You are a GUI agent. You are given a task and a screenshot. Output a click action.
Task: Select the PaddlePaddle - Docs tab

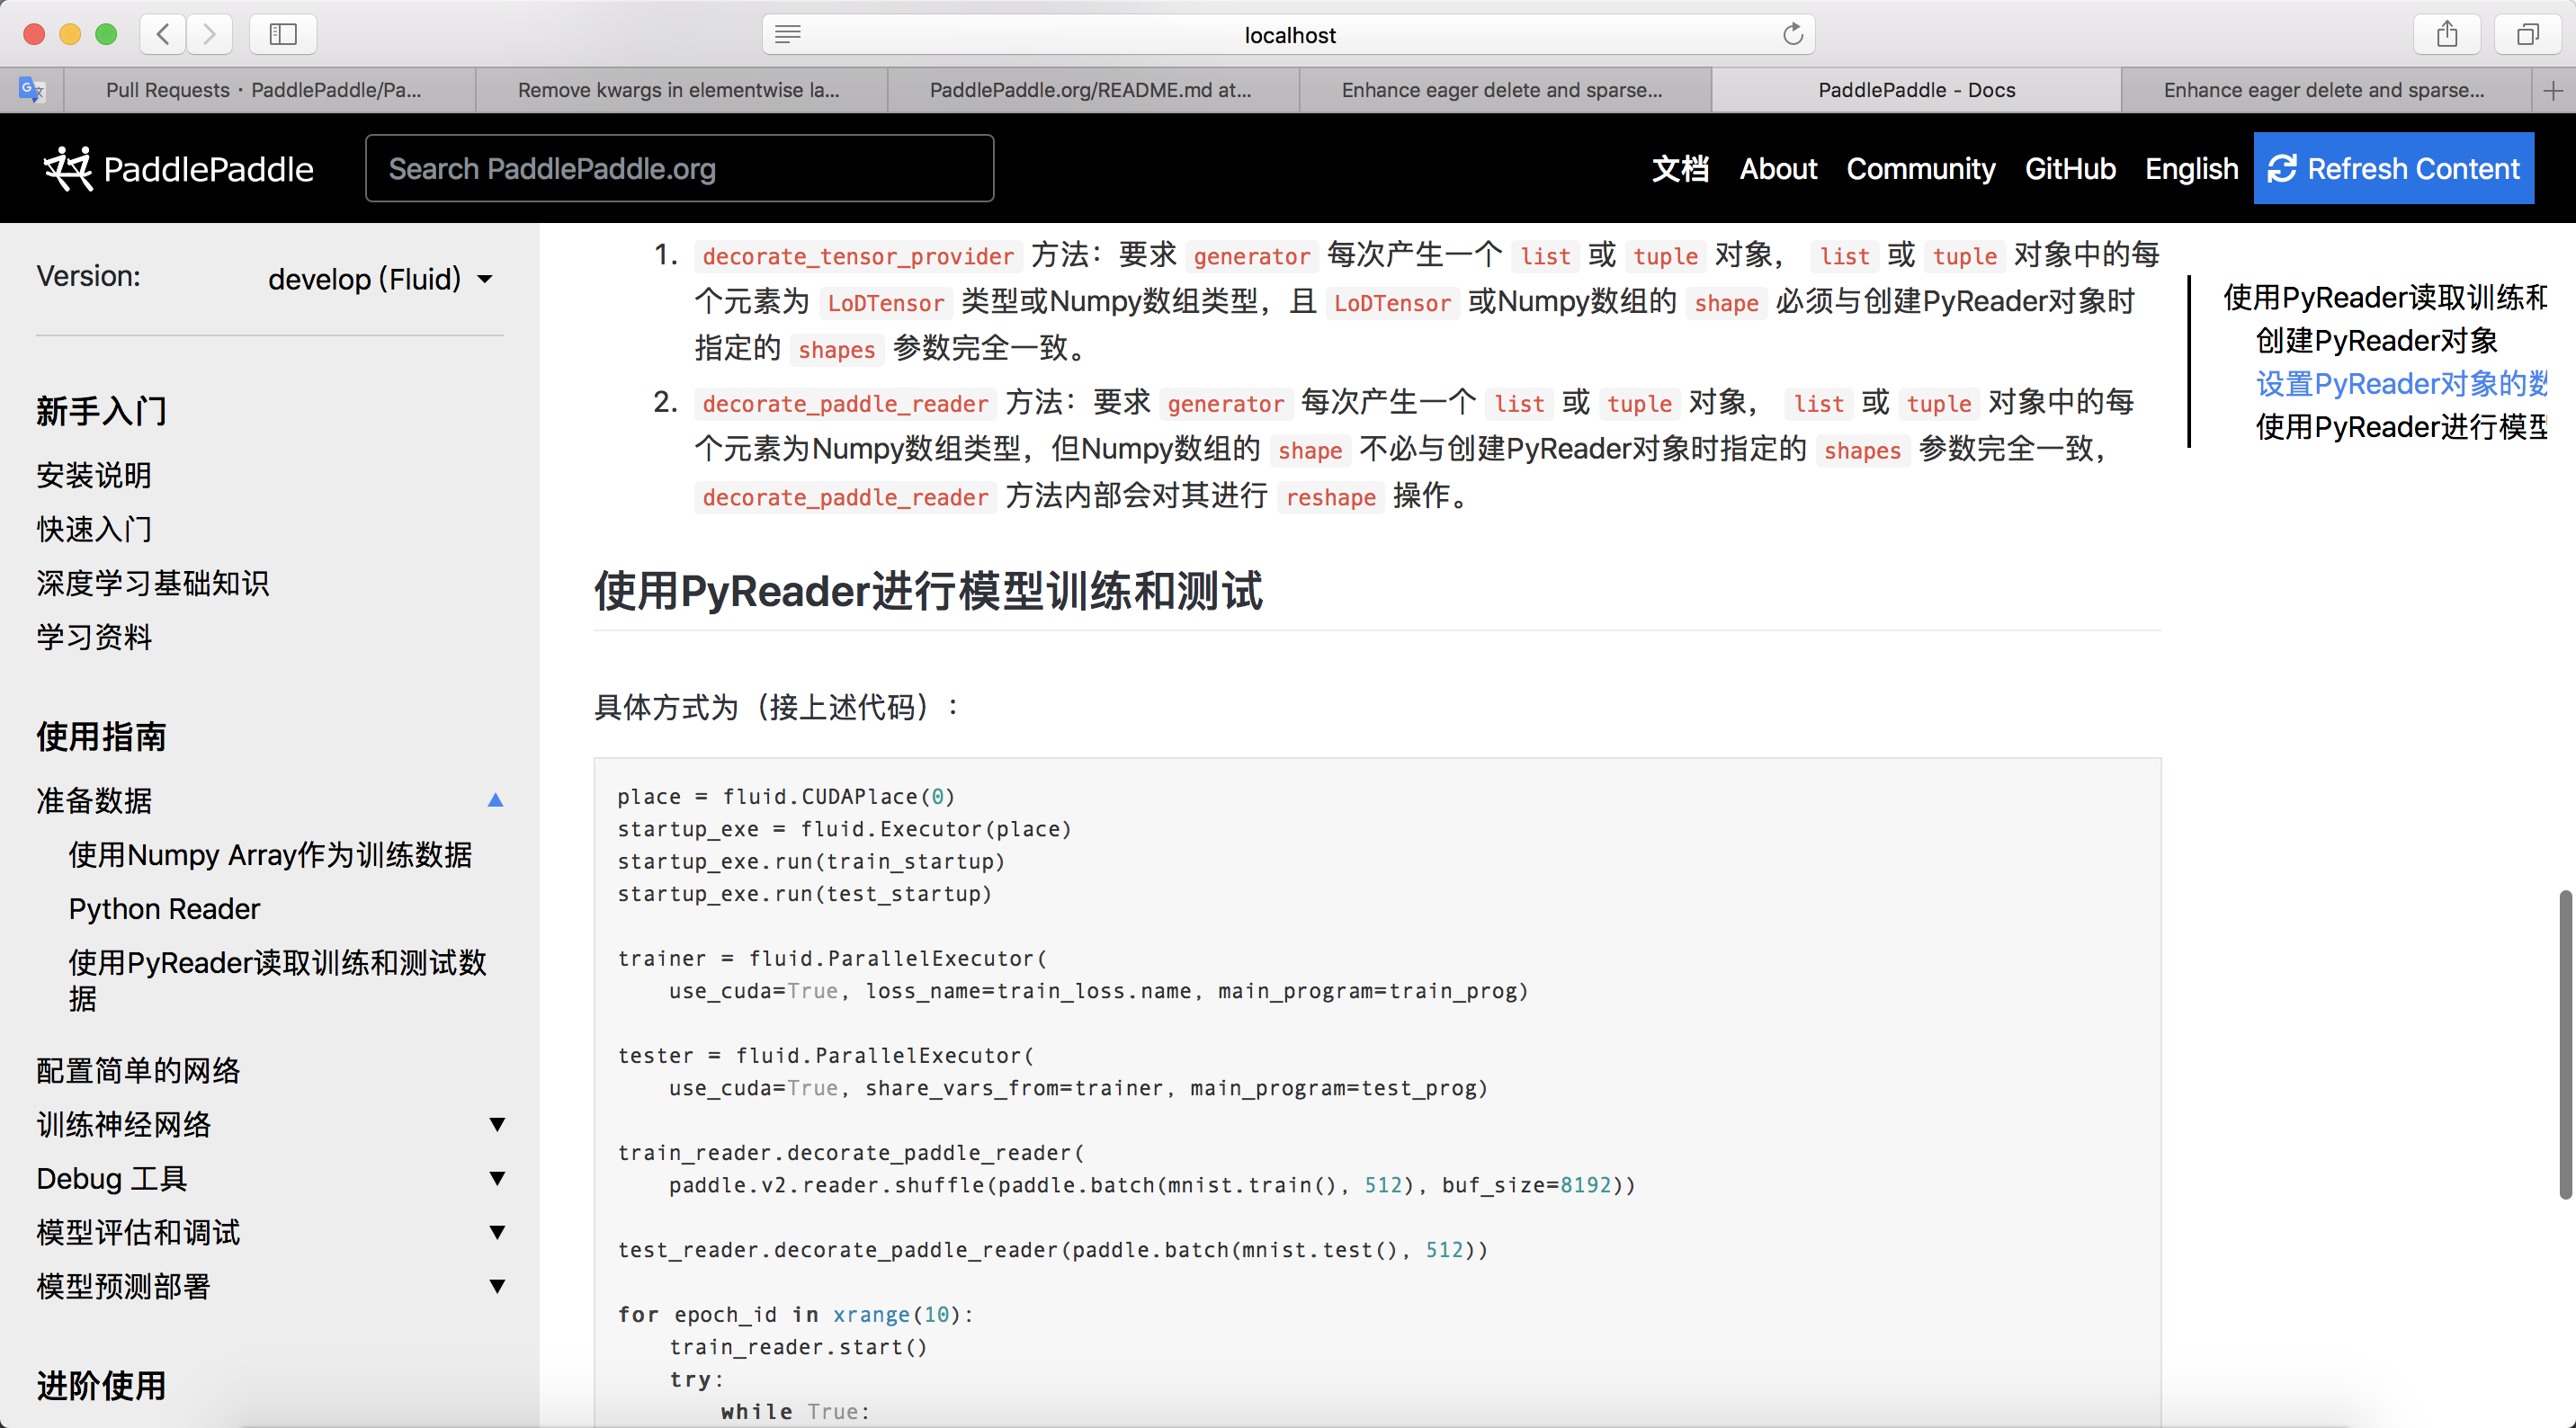click(x=1916, y=90)
